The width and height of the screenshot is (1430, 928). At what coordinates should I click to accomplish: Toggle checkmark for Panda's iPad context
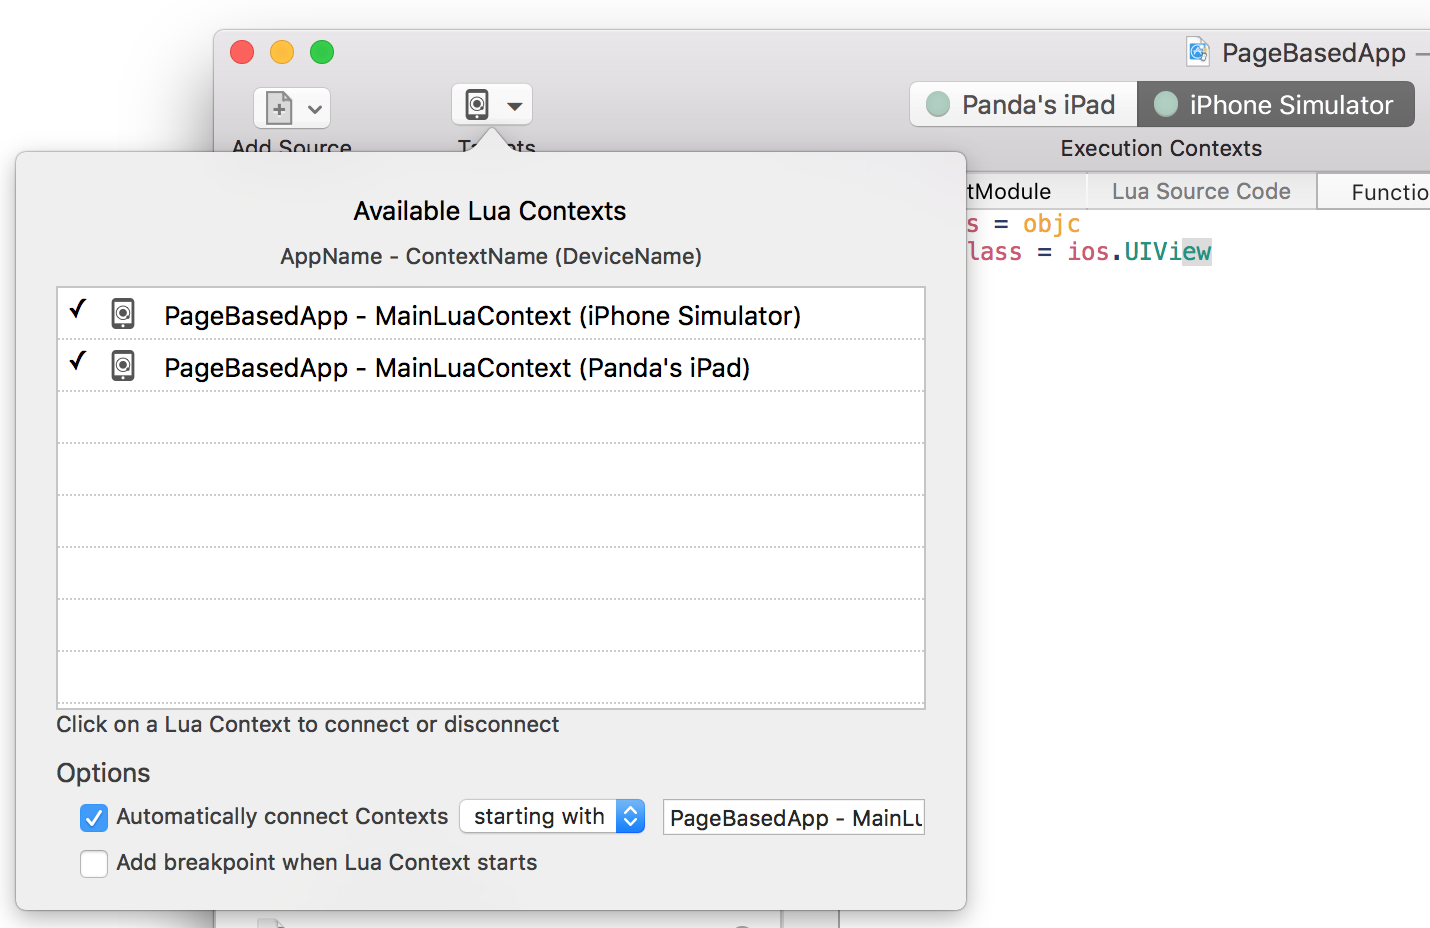78,361
